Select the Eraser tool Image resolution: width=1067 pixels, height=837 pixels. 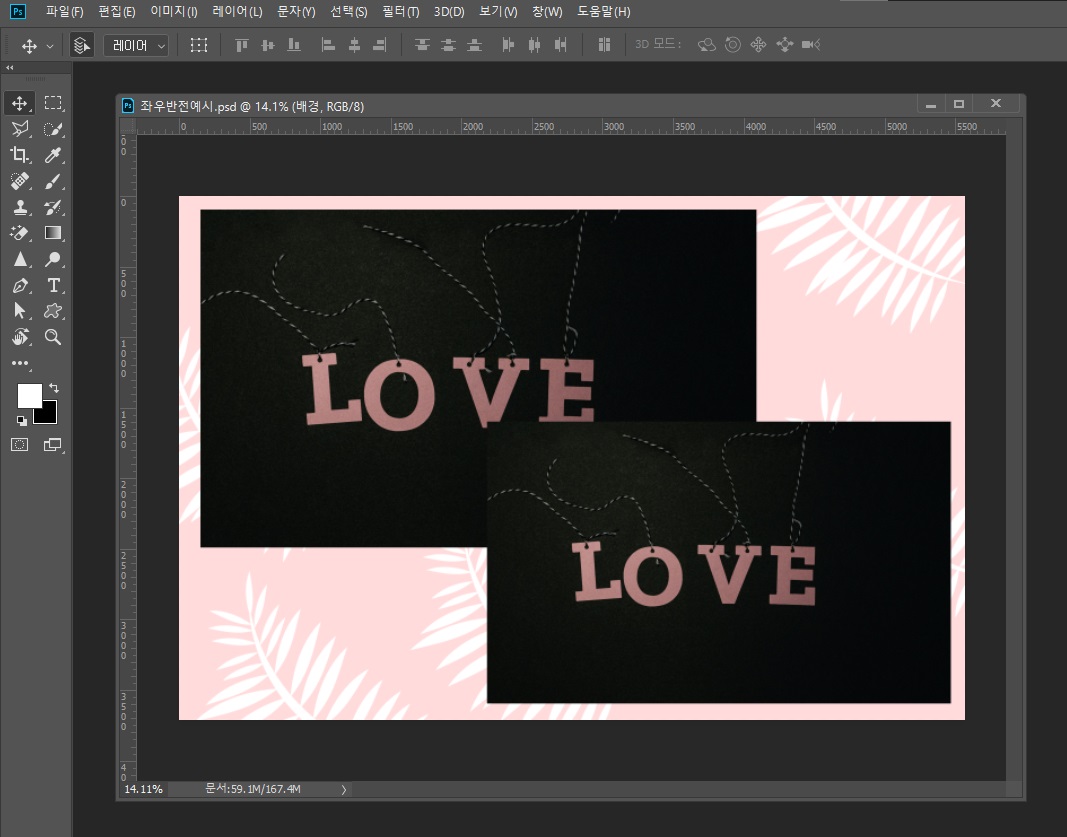[x=20, y=233]
